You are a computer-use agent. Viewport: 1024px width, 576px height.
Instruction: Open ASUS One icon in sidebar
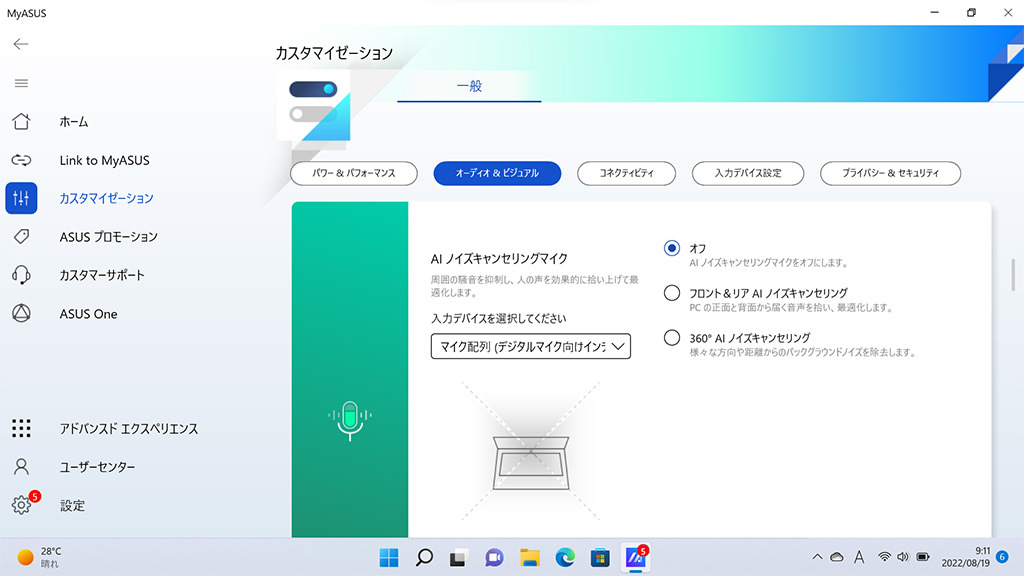tap(21, 313)
